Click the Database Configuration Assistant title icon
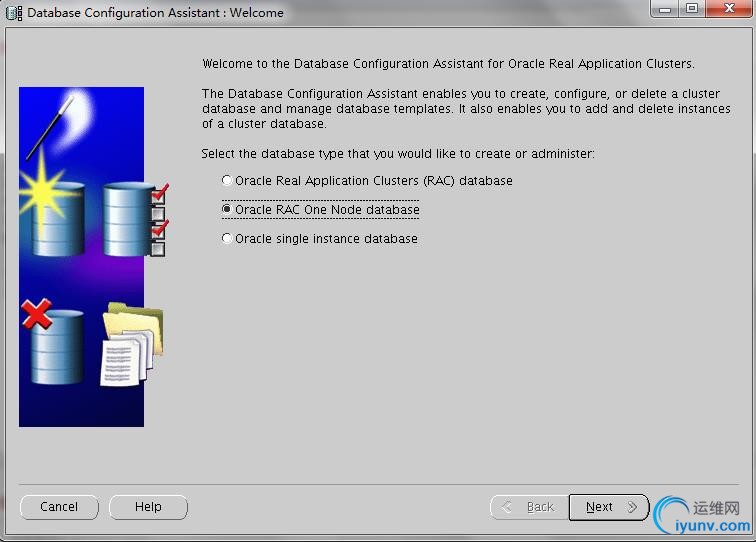756x542 pixels. point(14,13)
